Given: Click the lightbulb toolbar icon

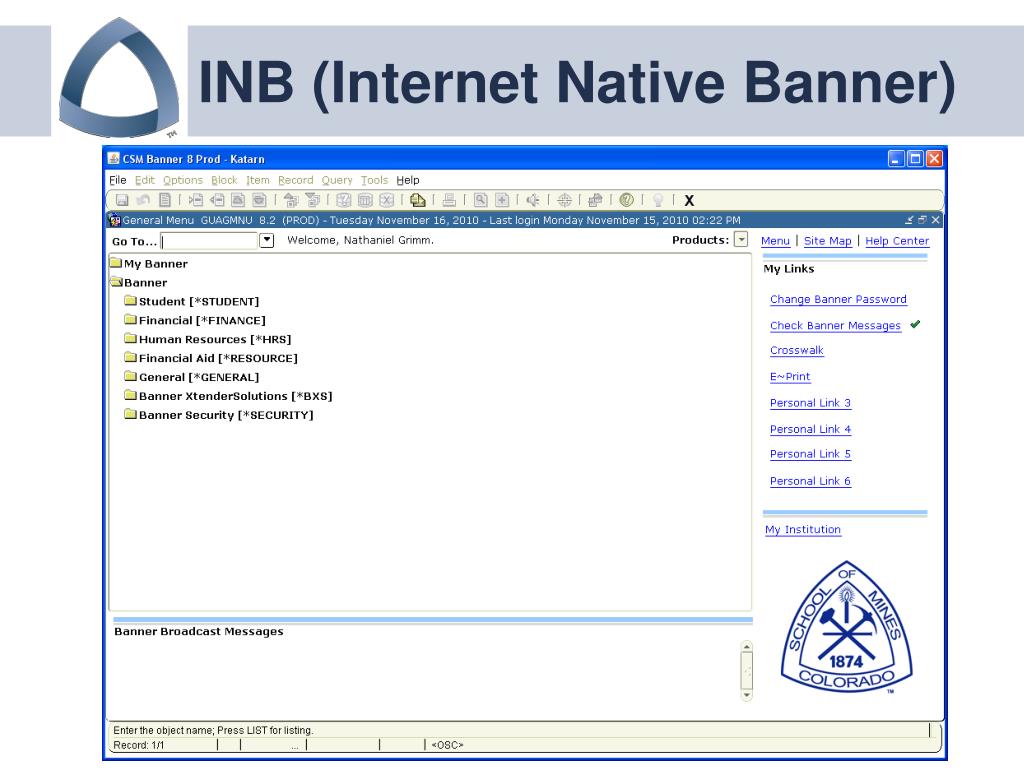Looking at the screenshot, I should [658, 200].
